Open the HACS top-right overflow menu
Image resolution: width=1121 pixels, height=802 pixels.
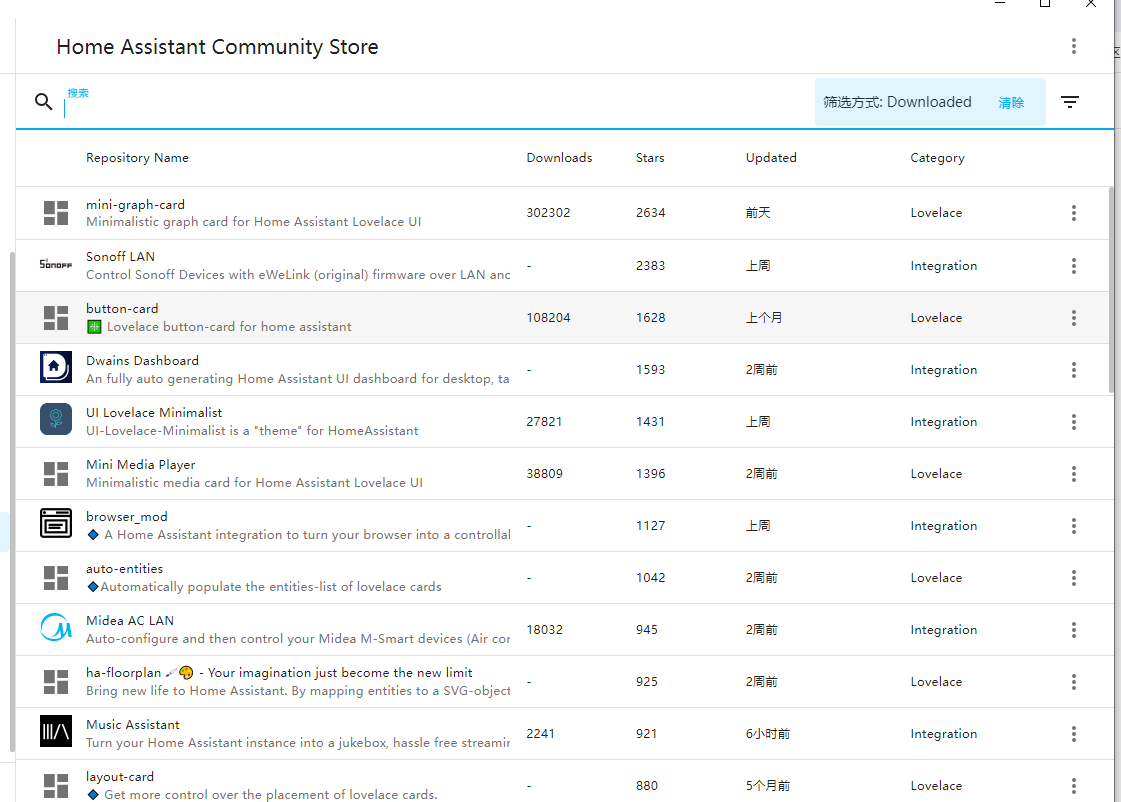coord(1073,46)
